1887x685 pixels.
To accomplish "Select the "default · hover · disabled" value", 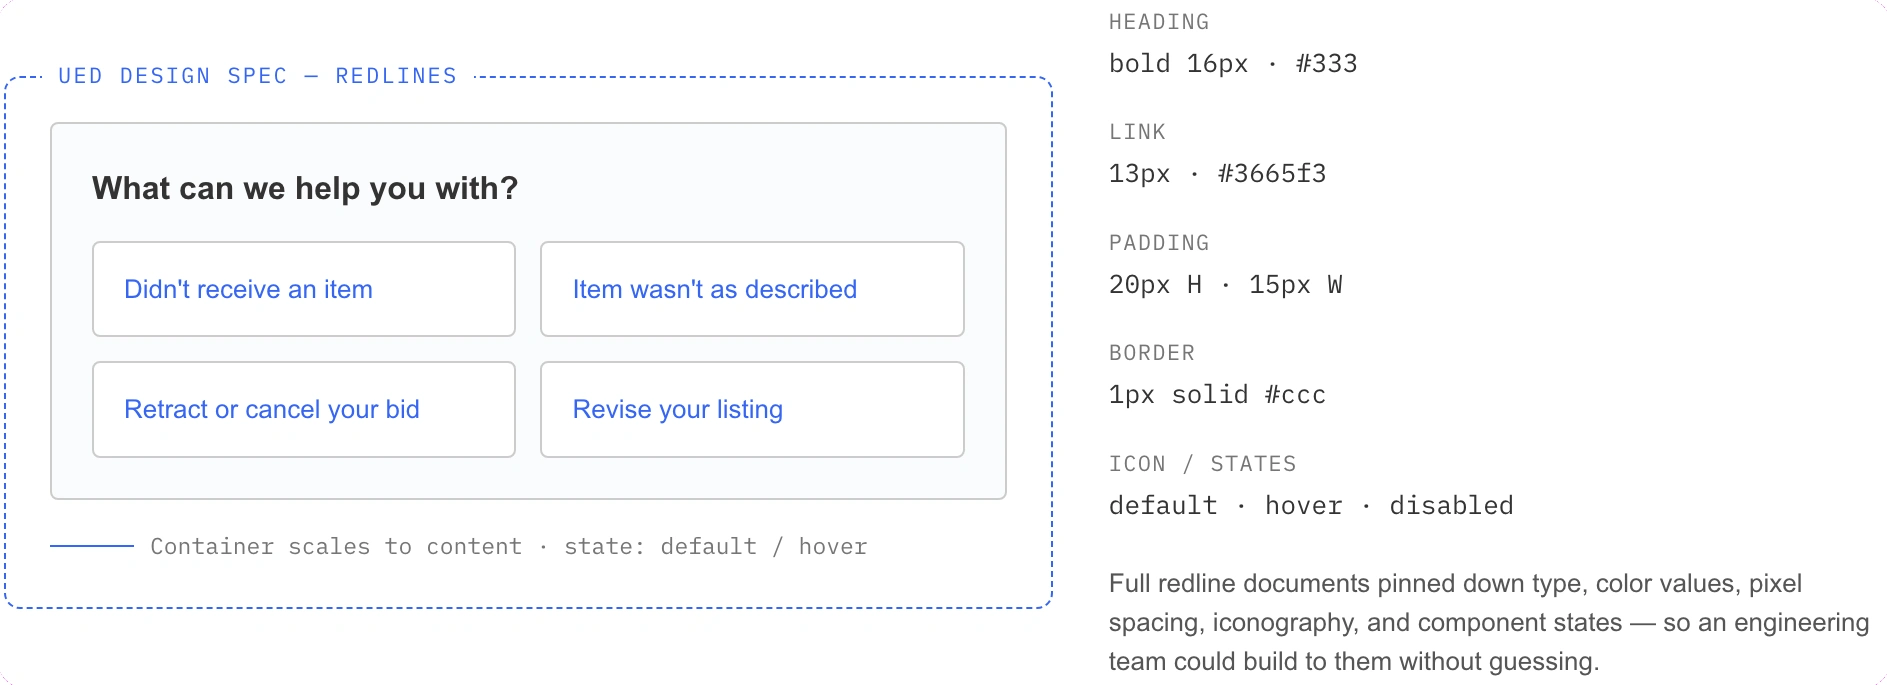I will click(1311, 505).
